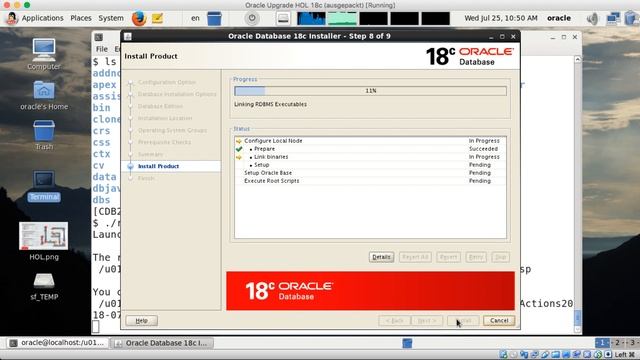Screen dimensions: 640x360
Task: Click the Succeeded status text
Action: point(483,149)
